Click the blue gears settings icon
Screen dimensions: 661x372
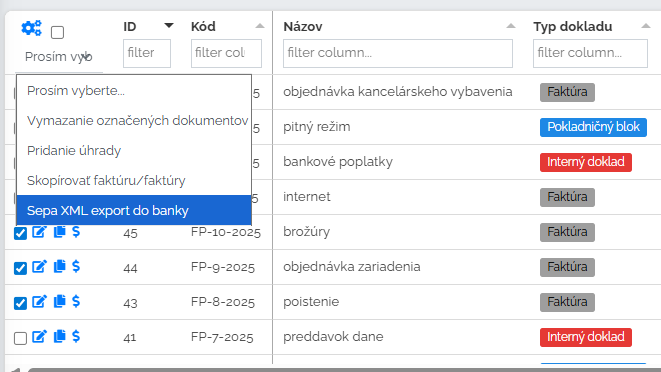pyautogui.click(x=32, y=28)
